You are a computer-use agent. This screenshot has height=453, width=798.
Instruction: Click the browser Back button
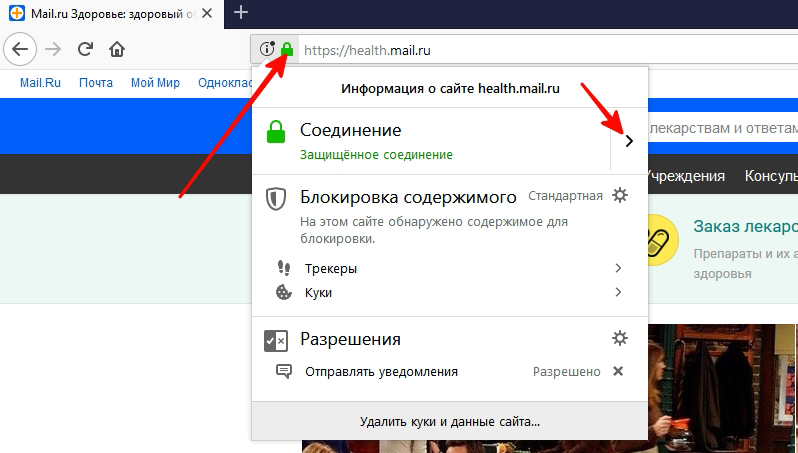(20, 49)
